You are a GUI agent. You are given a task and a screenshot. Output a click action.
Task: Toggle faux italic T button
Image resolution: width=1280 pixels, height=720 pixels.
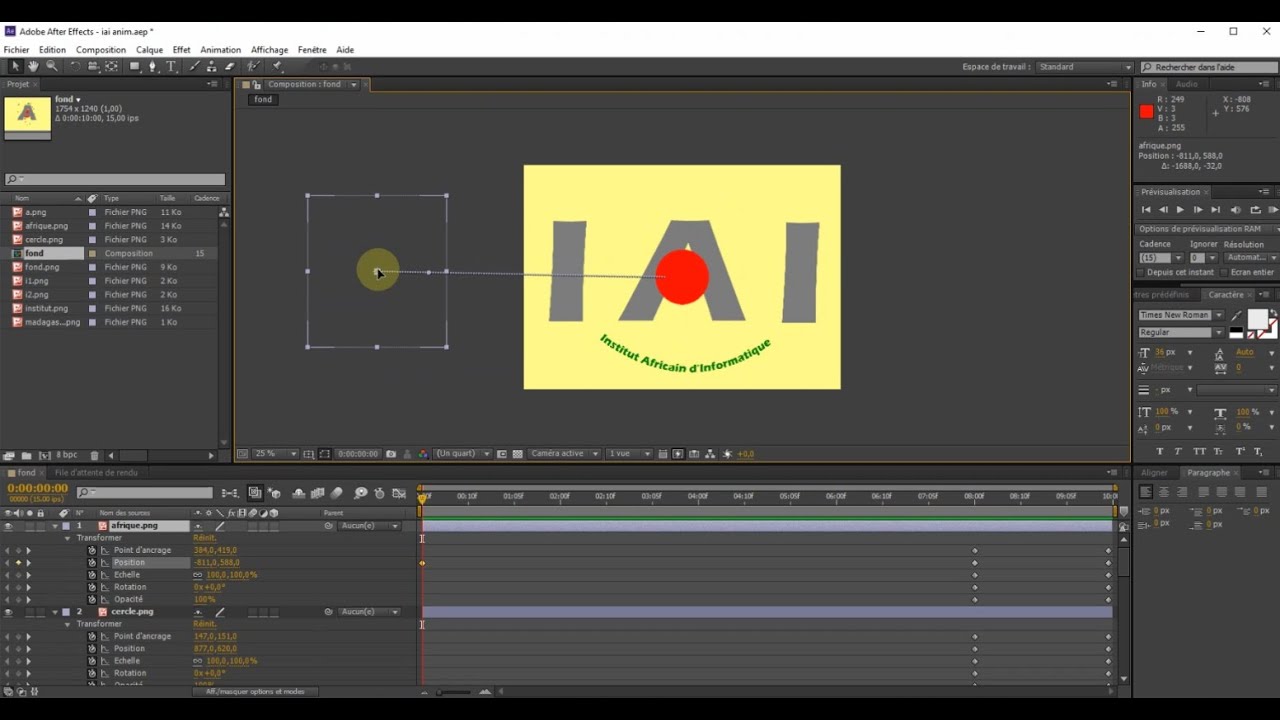coord(1178,452)
